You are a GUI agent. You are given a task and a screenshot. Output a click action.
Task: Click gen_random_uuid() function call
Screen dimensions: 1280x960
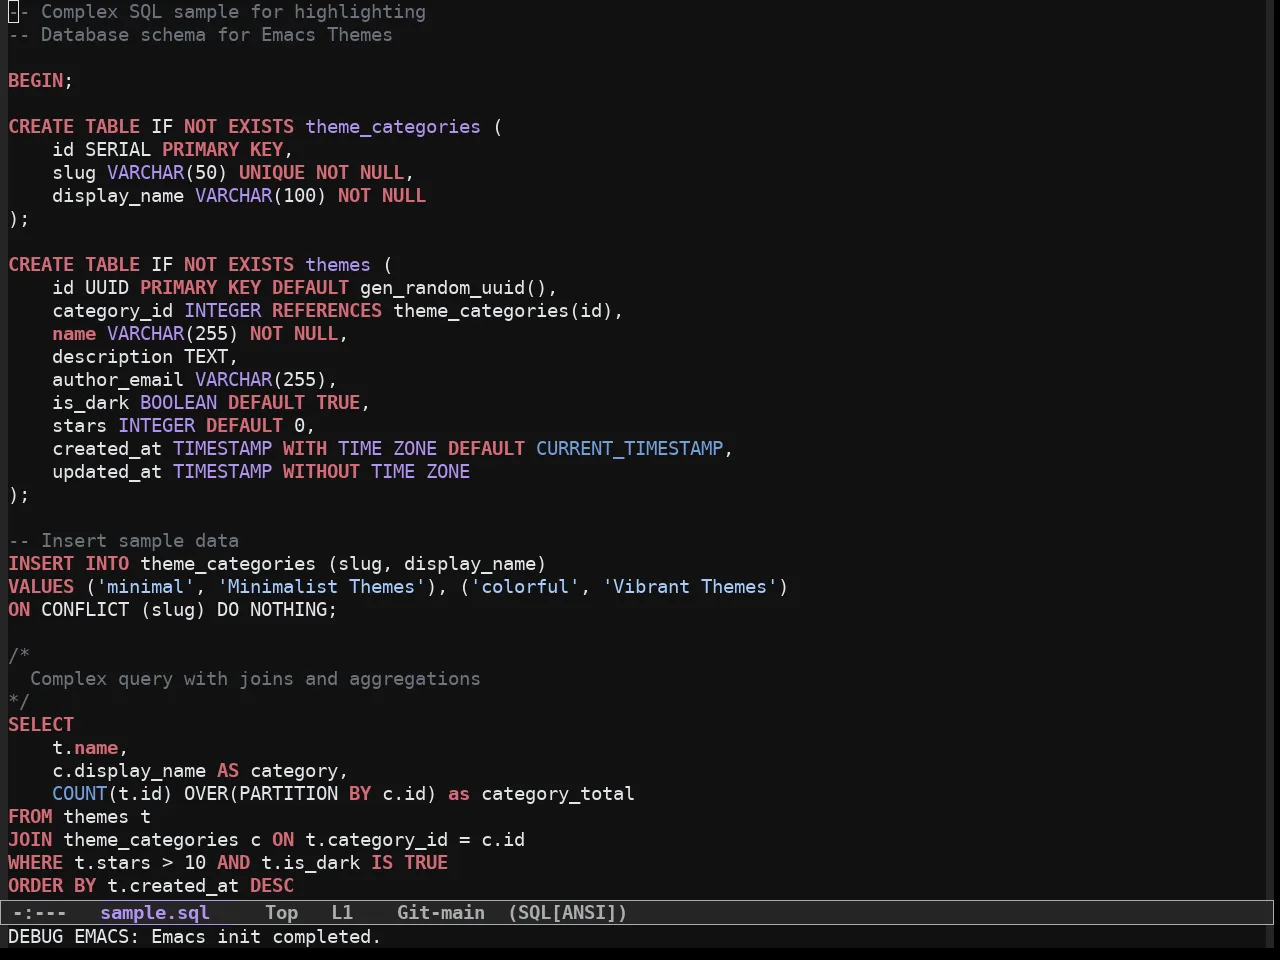[453, 288]
